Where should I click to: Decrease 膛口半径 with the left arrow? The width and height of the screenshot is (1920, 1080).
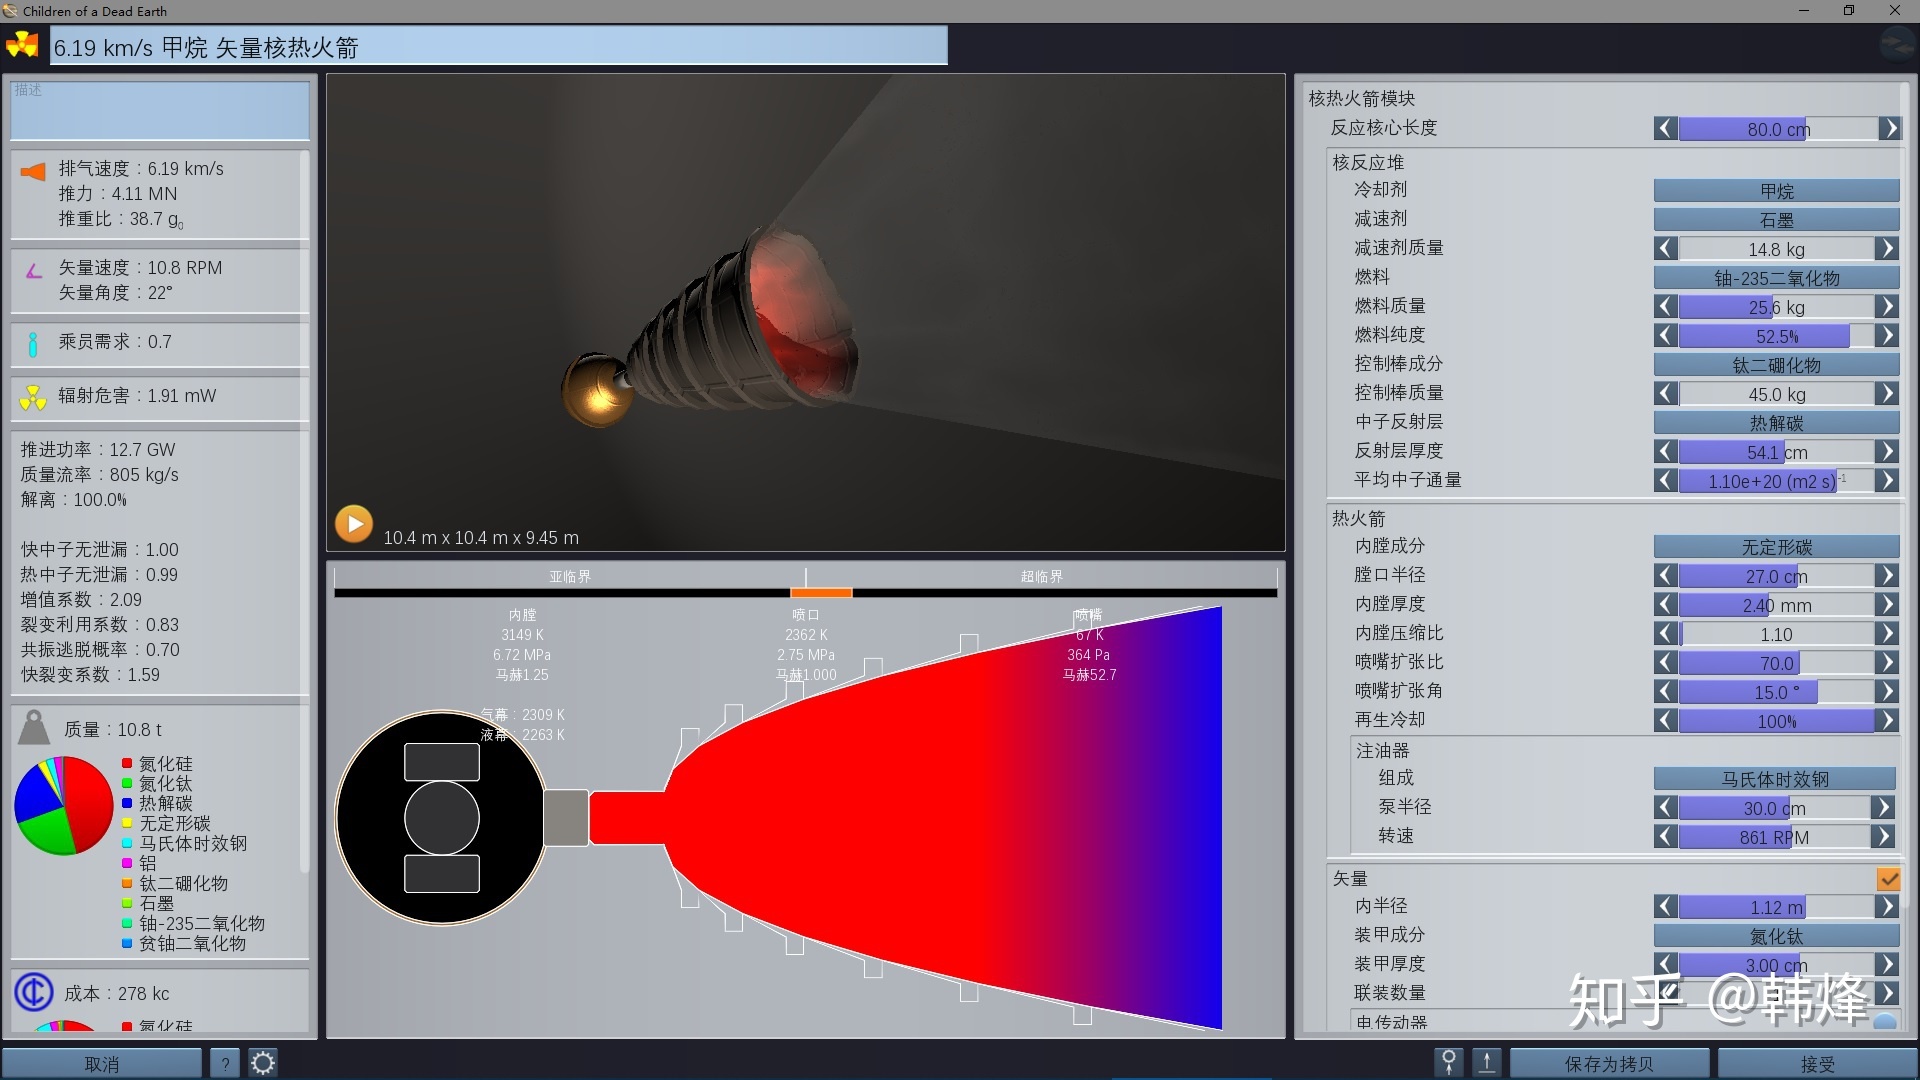(1665, 575)
